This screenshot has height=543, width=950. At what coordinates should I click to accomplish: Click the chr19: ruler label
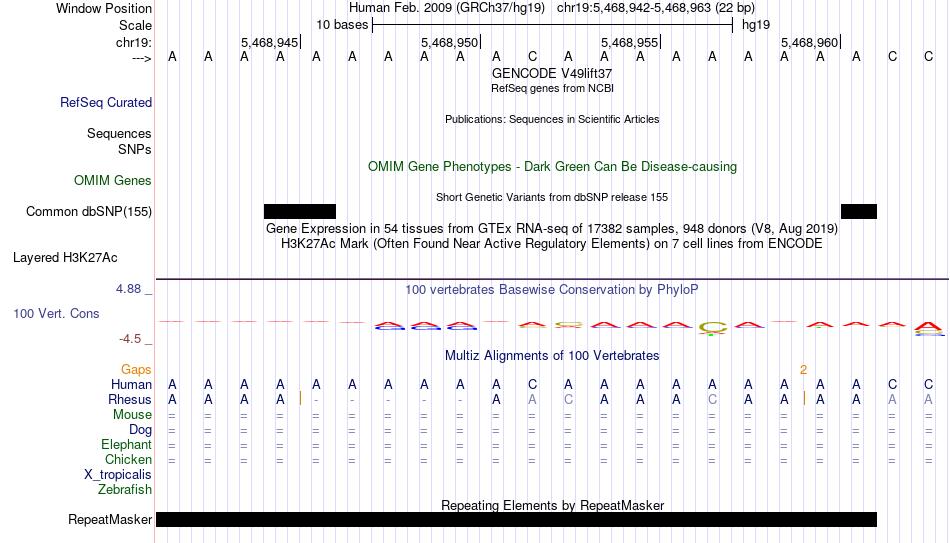click(134, 42)
